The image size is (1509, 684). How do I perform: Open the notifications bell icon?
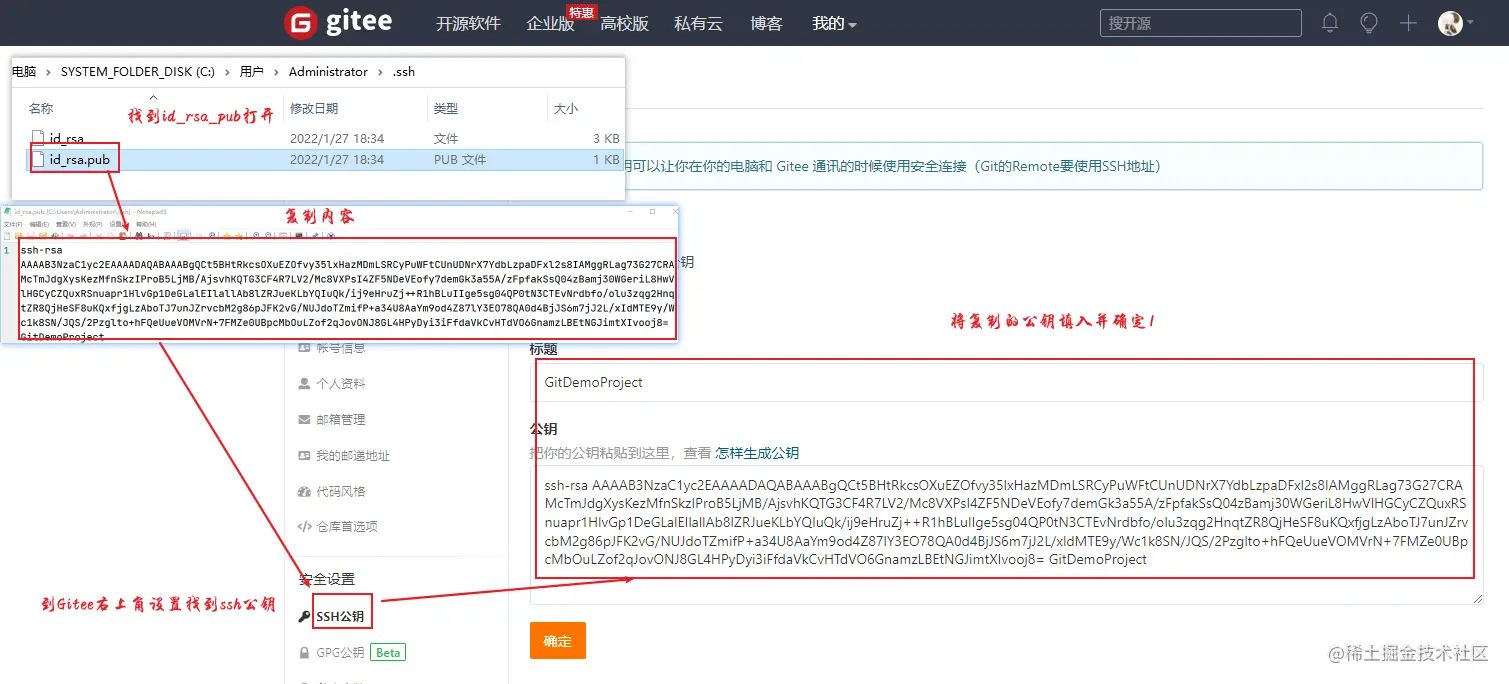1330,23
